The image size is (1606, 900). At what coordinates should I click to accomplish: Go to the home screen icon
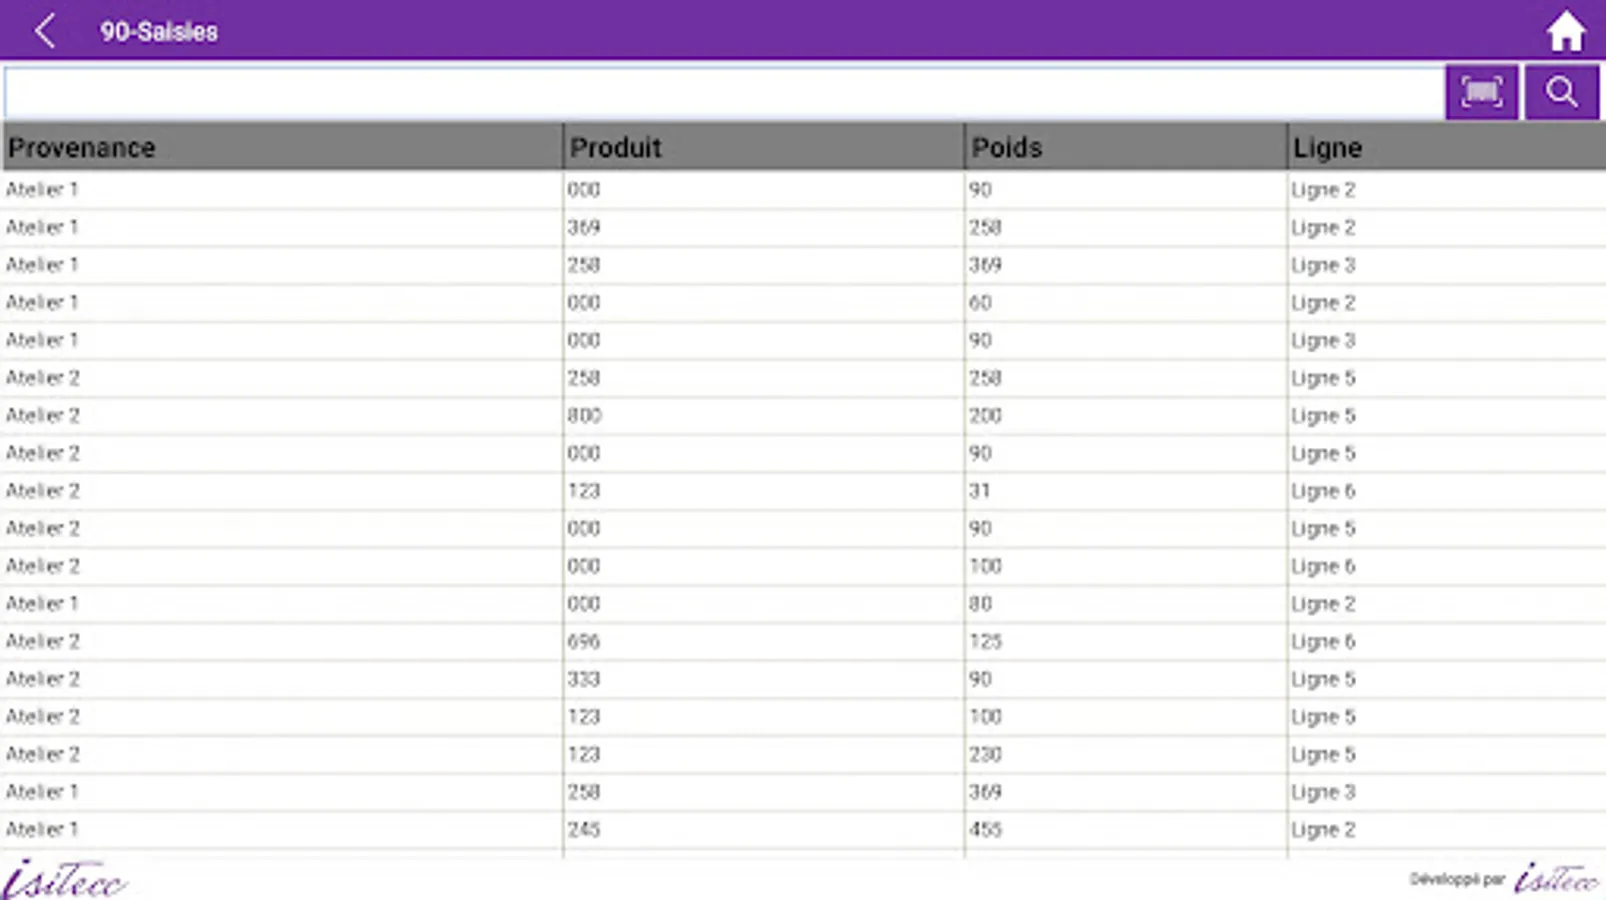(x=1565, y=31)
